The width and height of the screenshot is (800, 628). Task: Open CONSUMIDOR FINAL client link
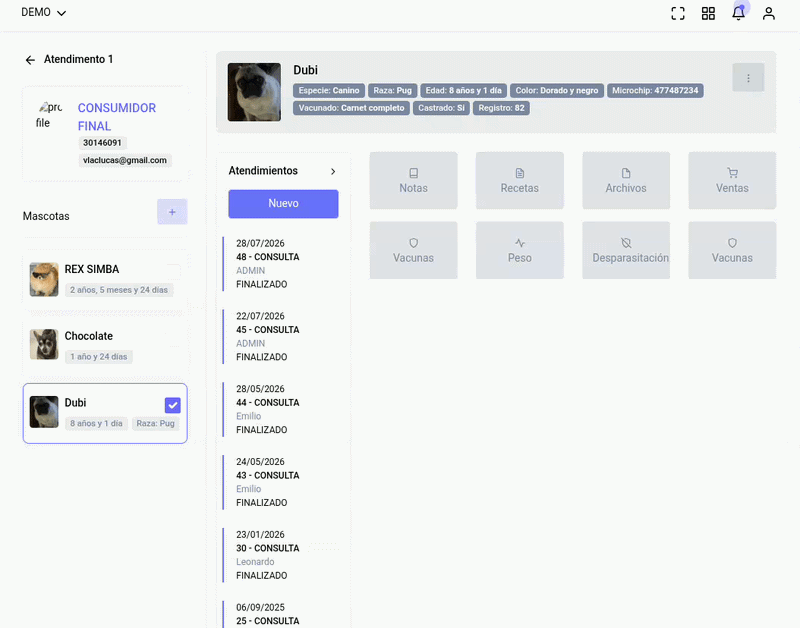point(116,117)
